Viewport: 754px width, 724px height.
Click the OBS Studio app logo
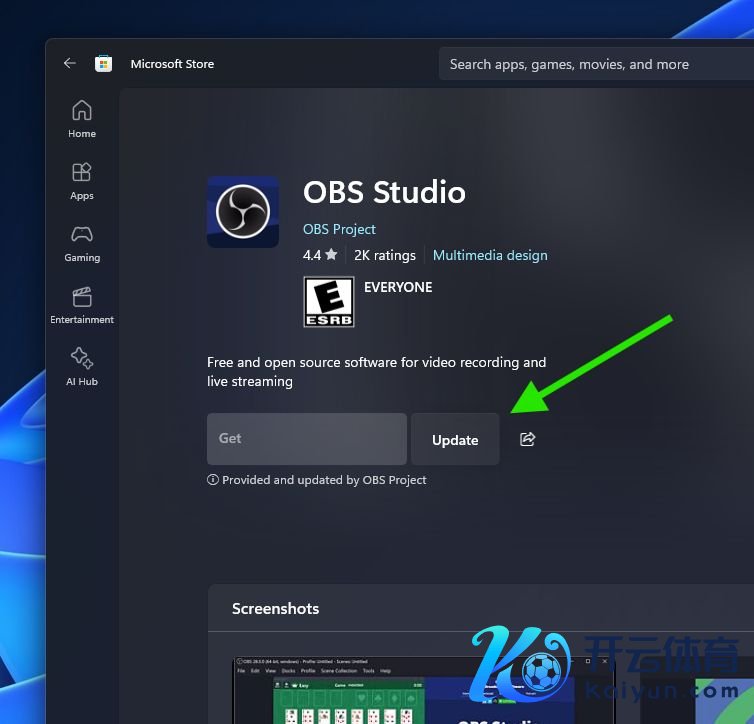243,212
